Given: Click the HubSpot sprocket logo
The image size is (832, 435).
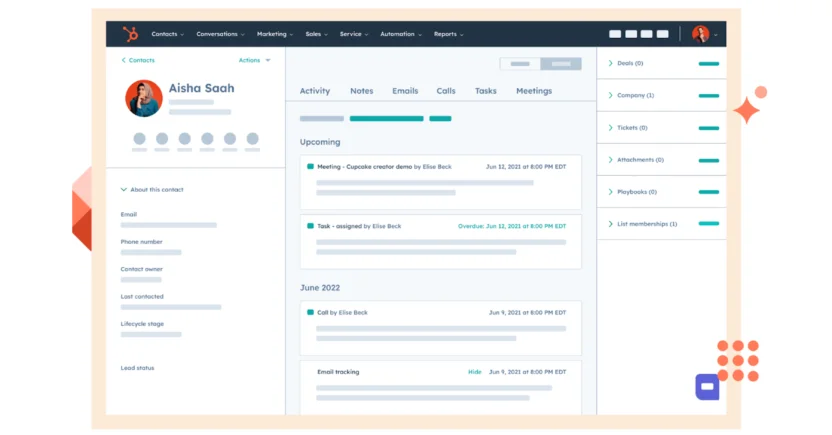Looking at the screenshot, I should point(130,34).
